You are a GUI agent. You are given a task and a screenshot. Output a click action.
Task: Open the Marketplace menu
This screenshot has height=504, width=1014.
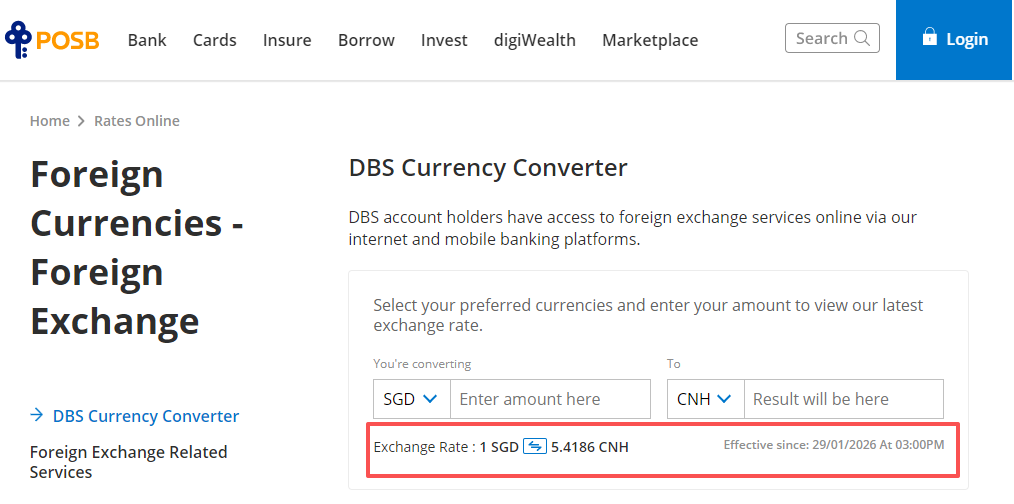[x=650, y=40]
